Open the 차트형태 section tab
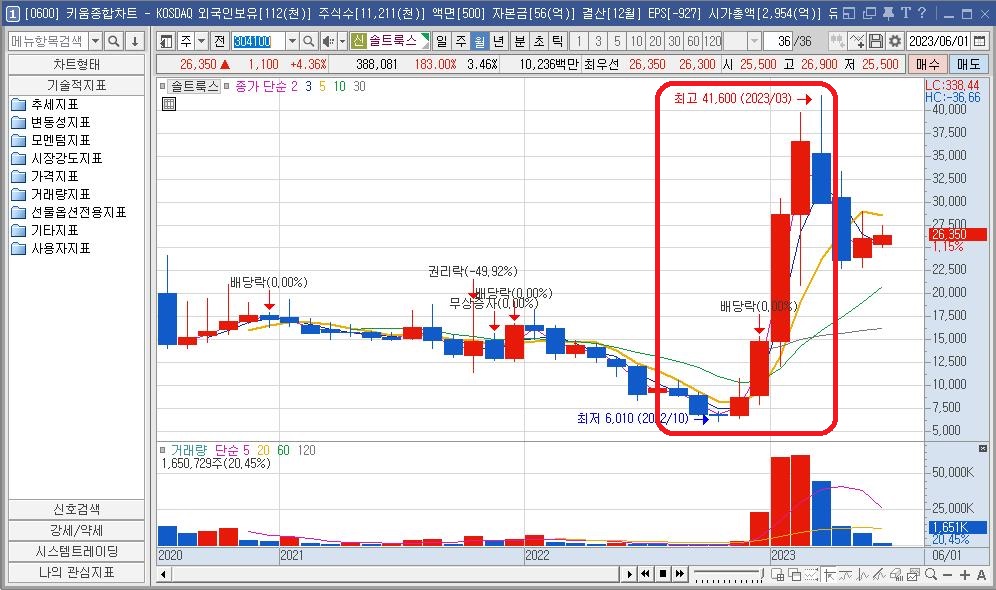This screenshot has height=590, width=996. pyautogui.click(x=76, y=64)
